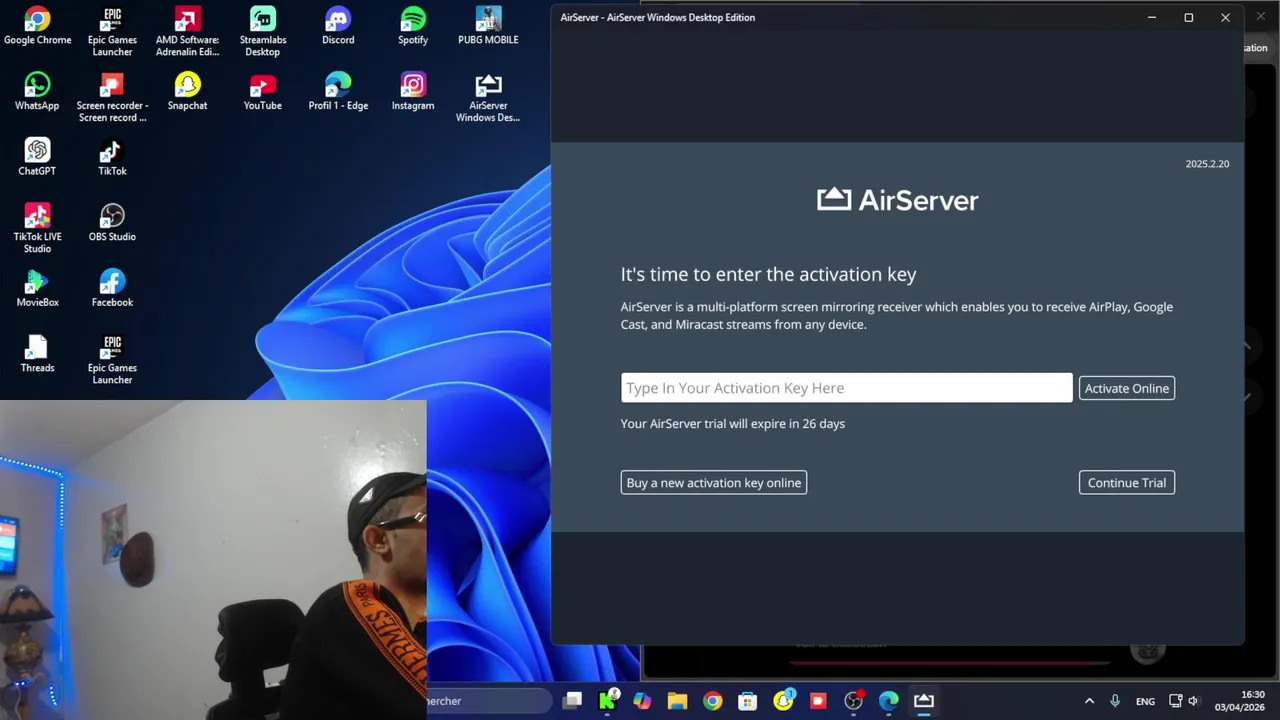Open Google Chrome desktop shortcut

37,27
